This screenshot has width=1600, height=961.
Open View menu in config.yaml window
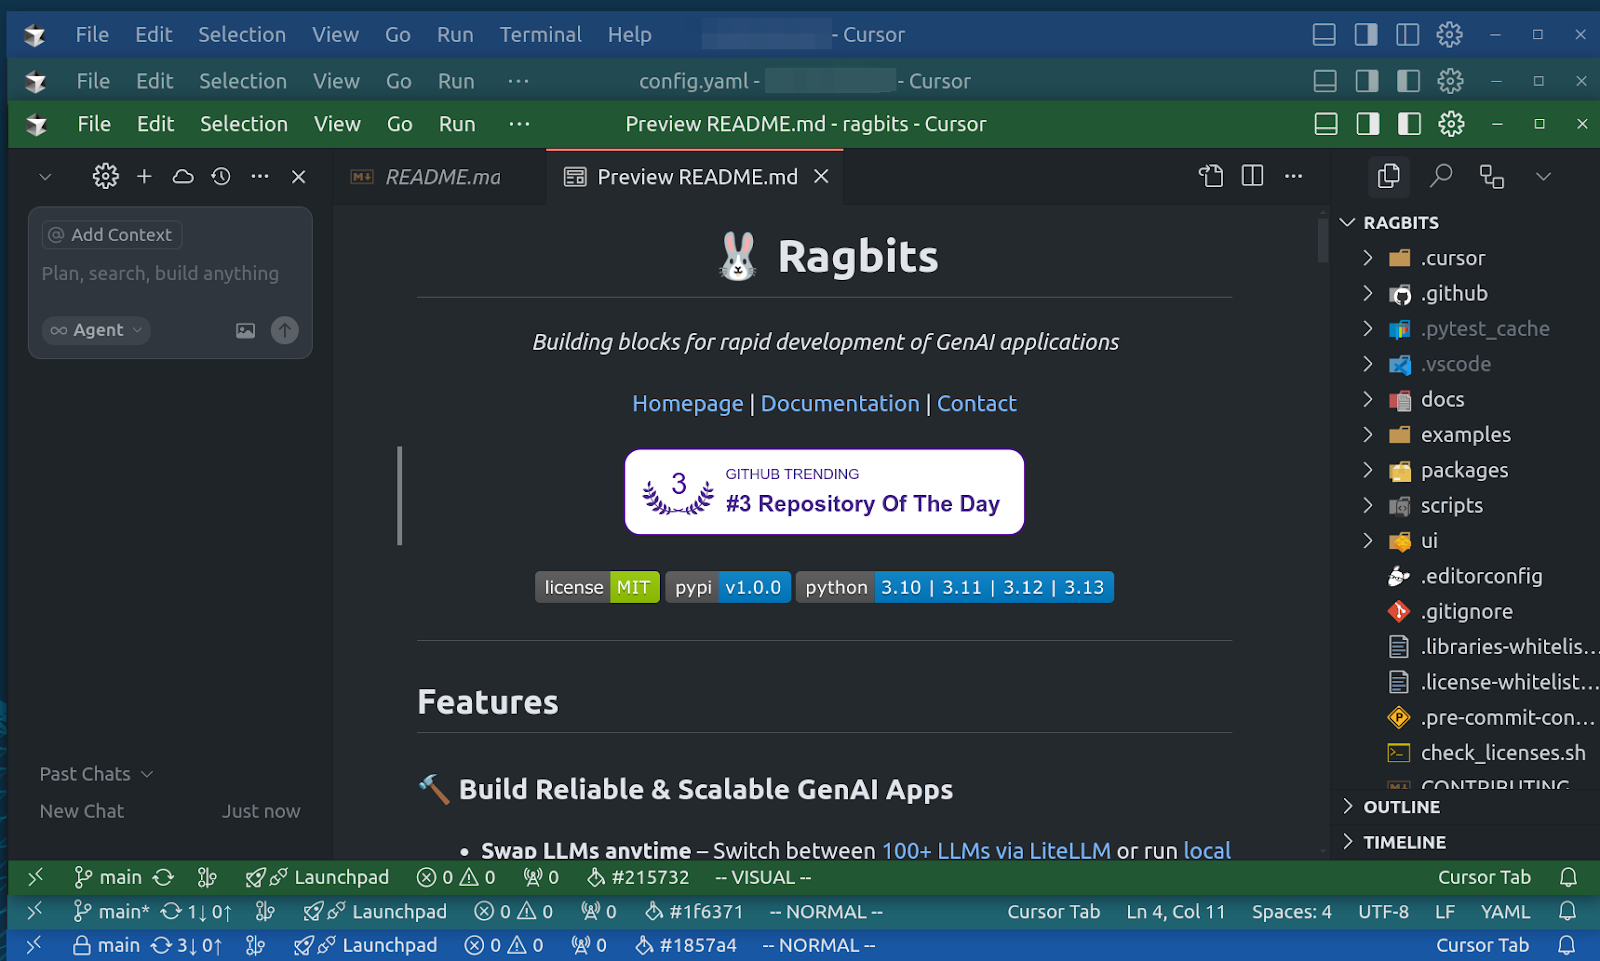(336, 81)
